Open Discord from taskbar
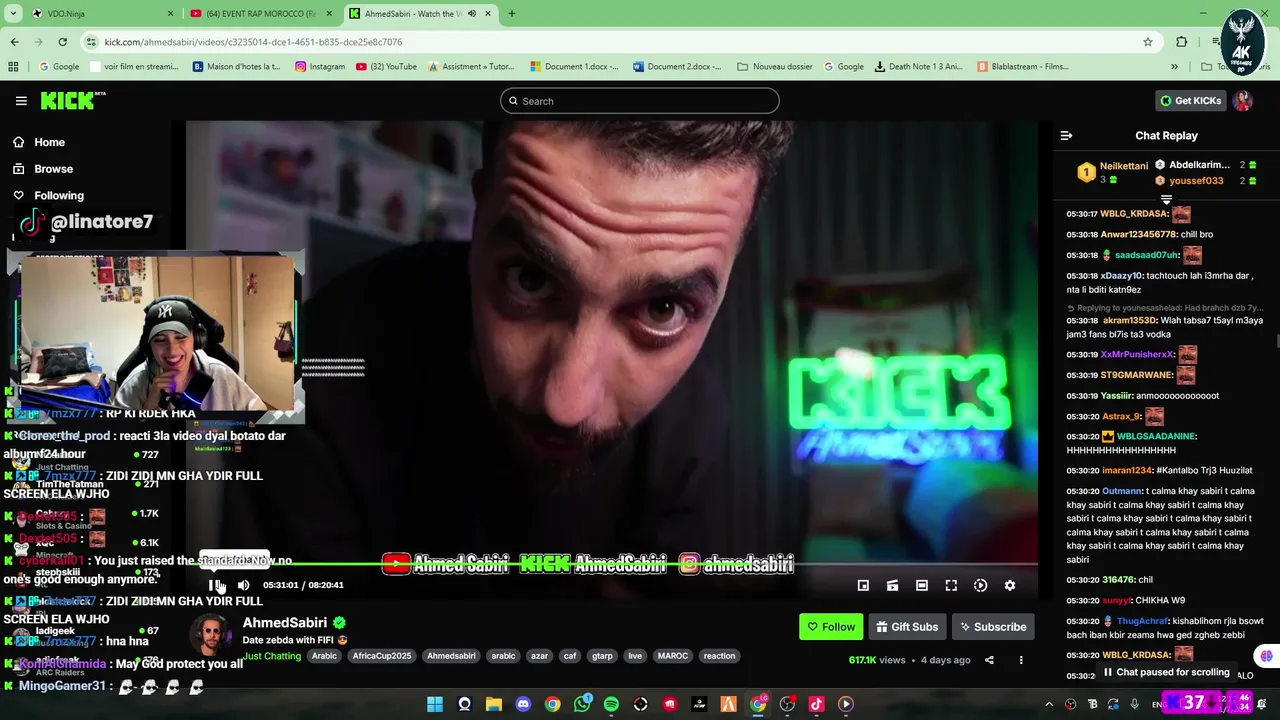1280x720 pixels. (x=523, y=704)
